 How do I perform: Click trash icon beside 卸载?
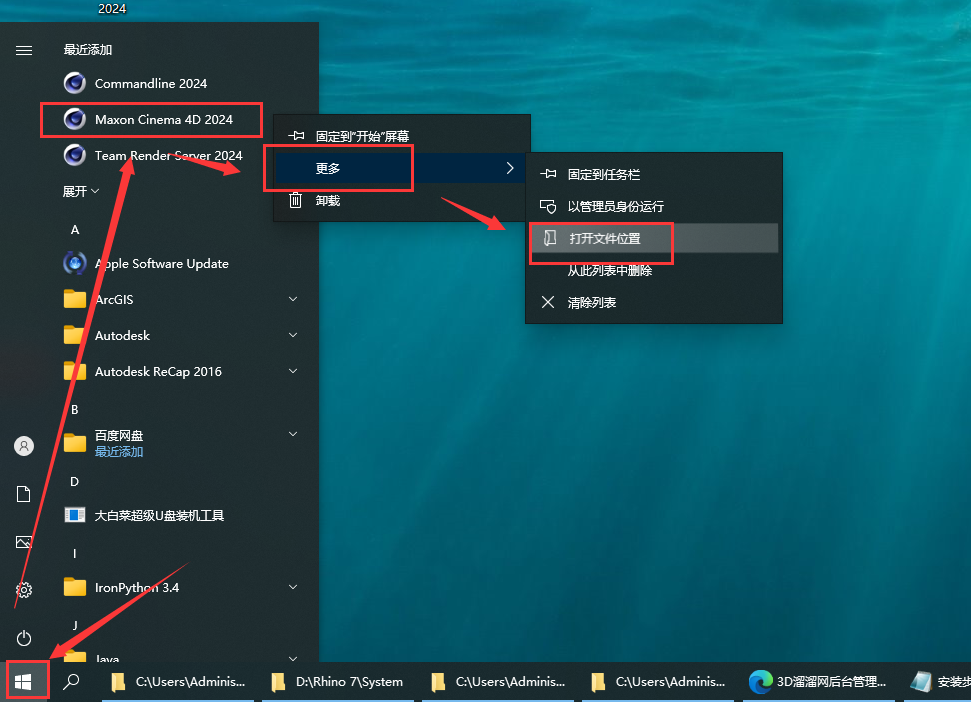click(x=296, y=200)
